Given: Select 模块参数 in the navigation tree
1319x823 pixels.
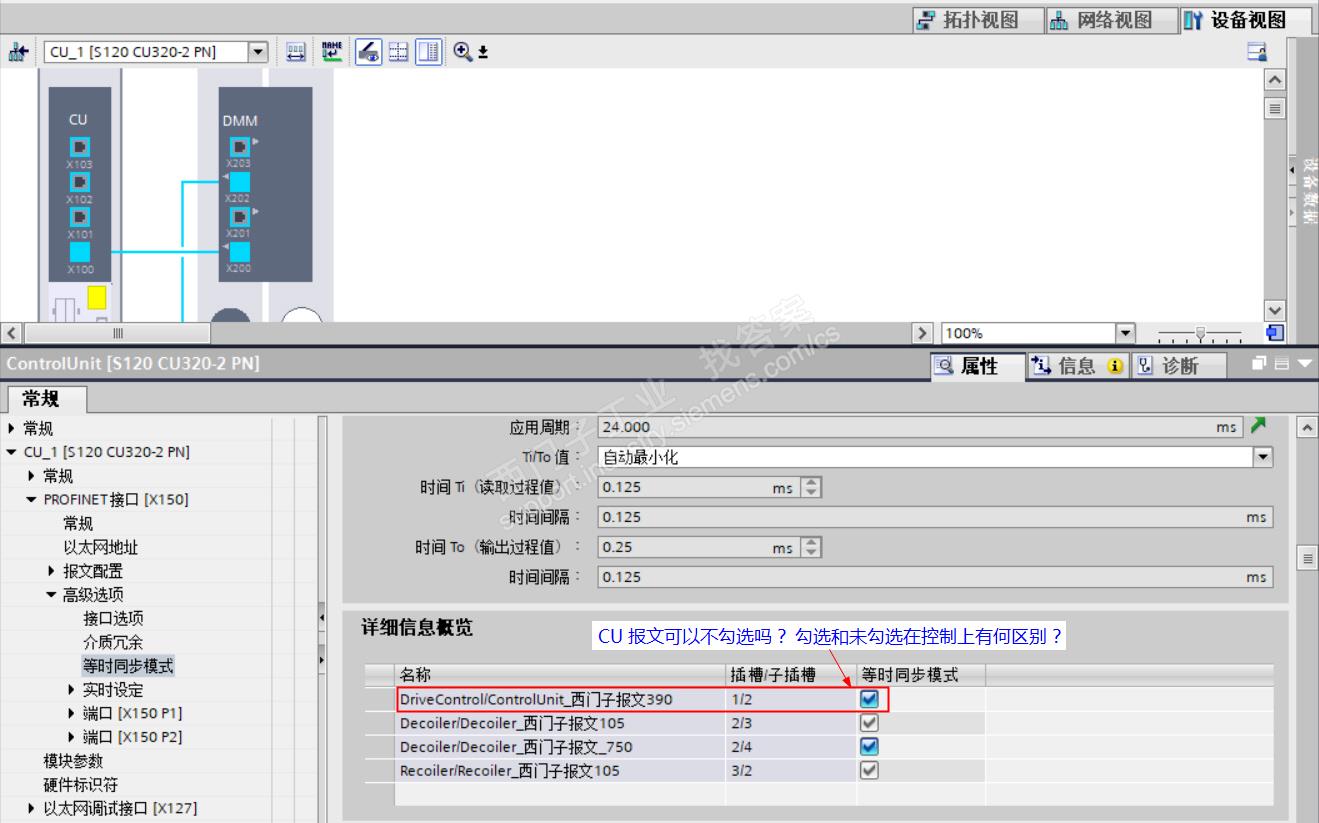Looking at the screenshot, I should pos(73,761).
